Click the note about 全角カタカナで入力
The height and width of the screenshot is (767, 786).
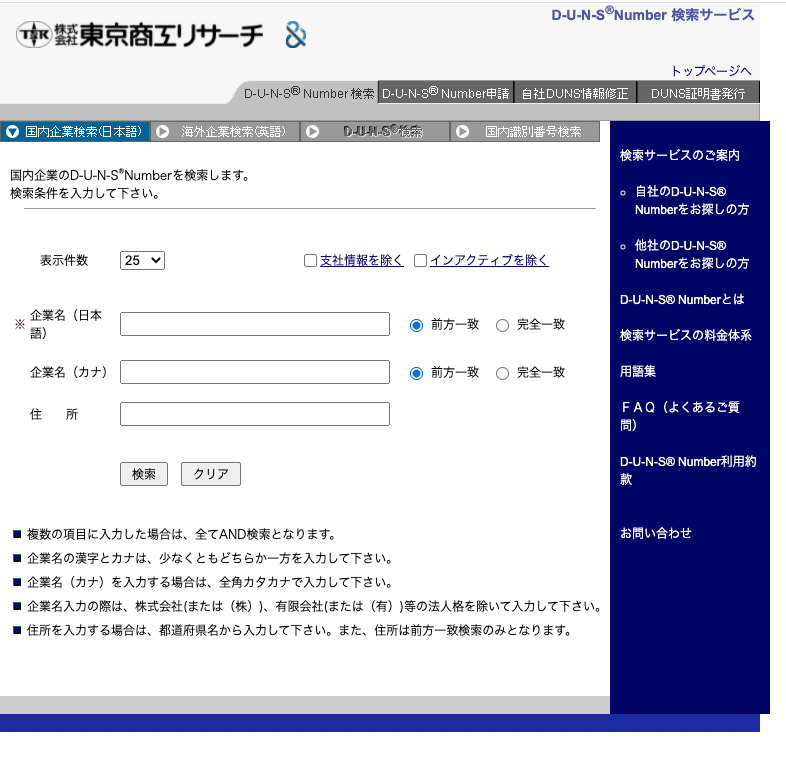[x=210, y=583]
